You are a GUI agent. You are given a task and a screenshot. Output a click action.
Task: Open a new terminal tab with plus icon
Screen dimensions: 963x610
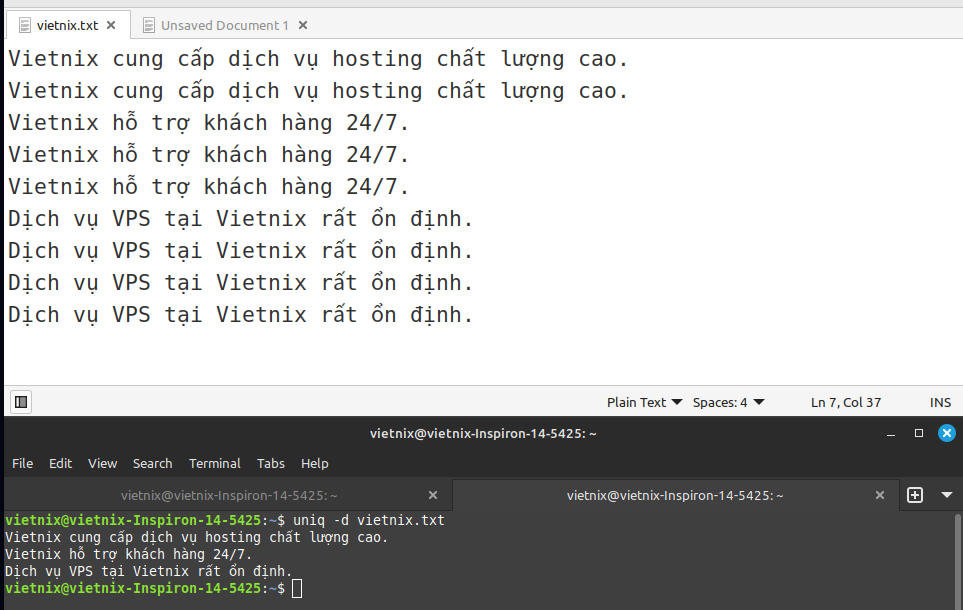tap(914, 495)
